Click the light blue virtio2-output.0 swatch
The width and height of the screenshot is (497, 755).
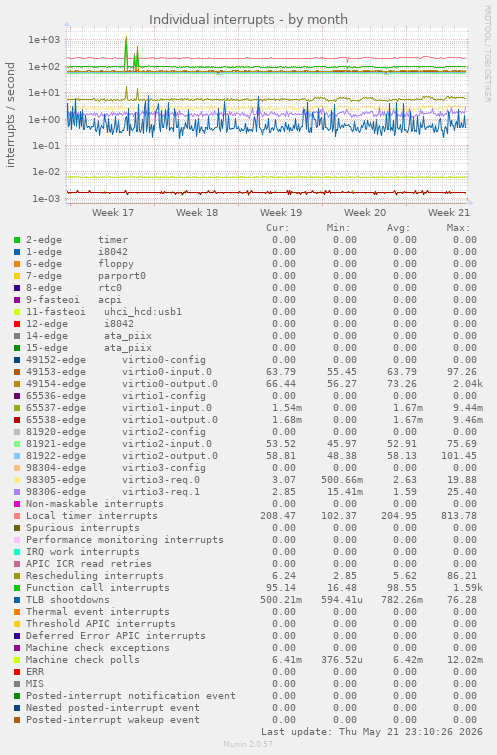17,456
